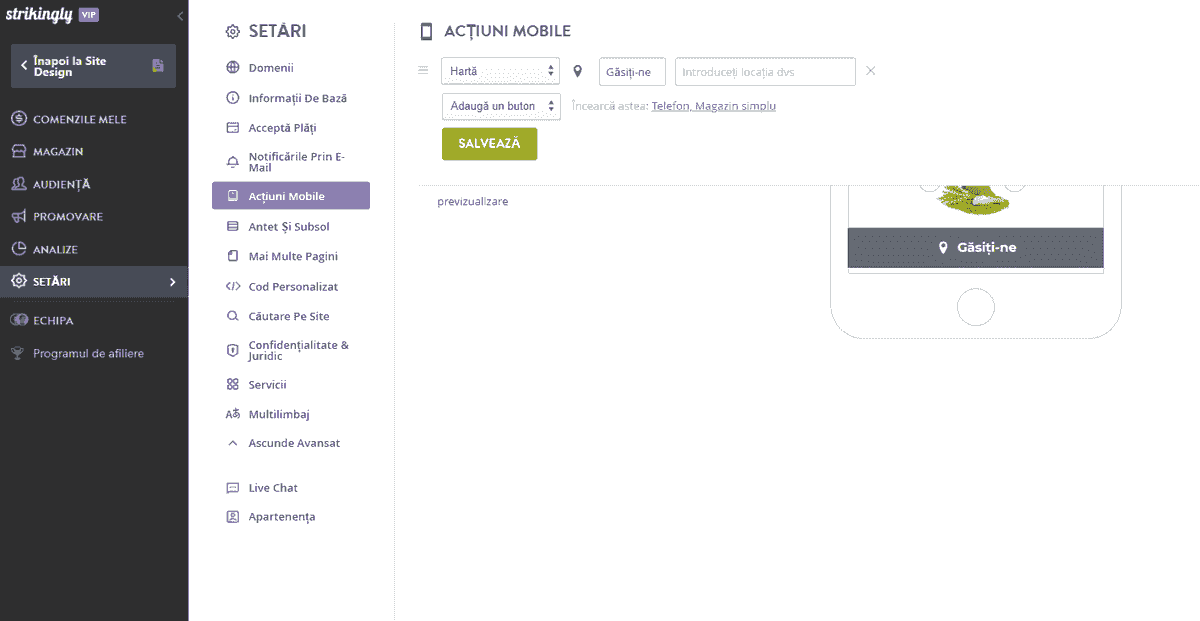Click the Antet Și Subsol layout icon
Screen dimensions: 1200x621
click(x=233, y=227)
